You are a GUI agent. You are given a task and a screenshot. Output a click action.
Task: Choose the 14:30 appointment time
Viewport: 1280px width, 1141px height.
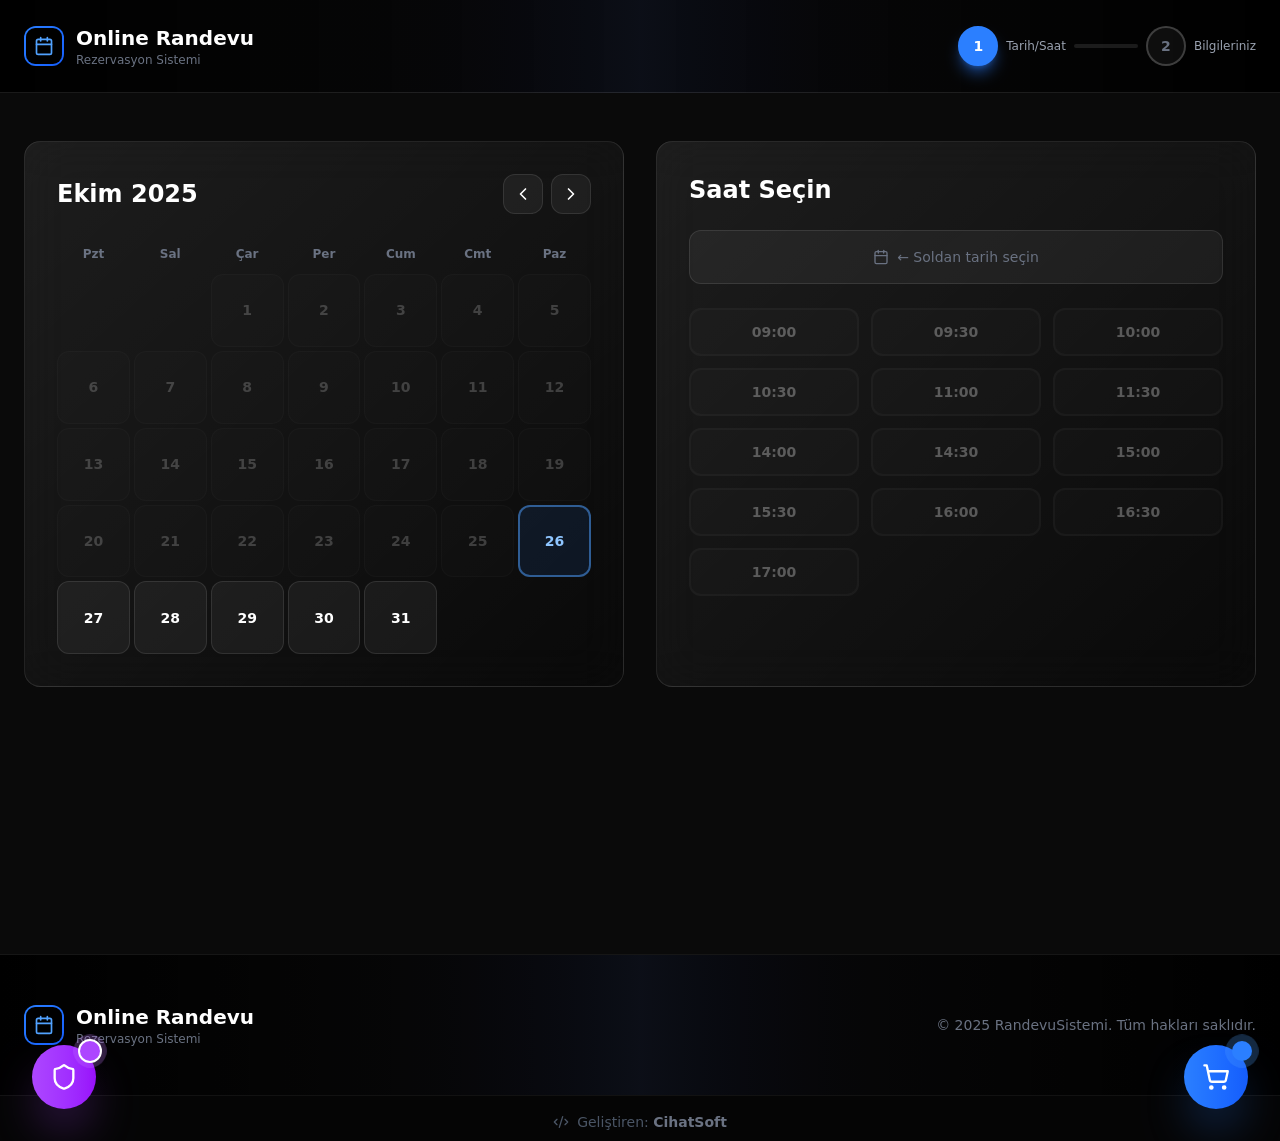click(956, 452)
